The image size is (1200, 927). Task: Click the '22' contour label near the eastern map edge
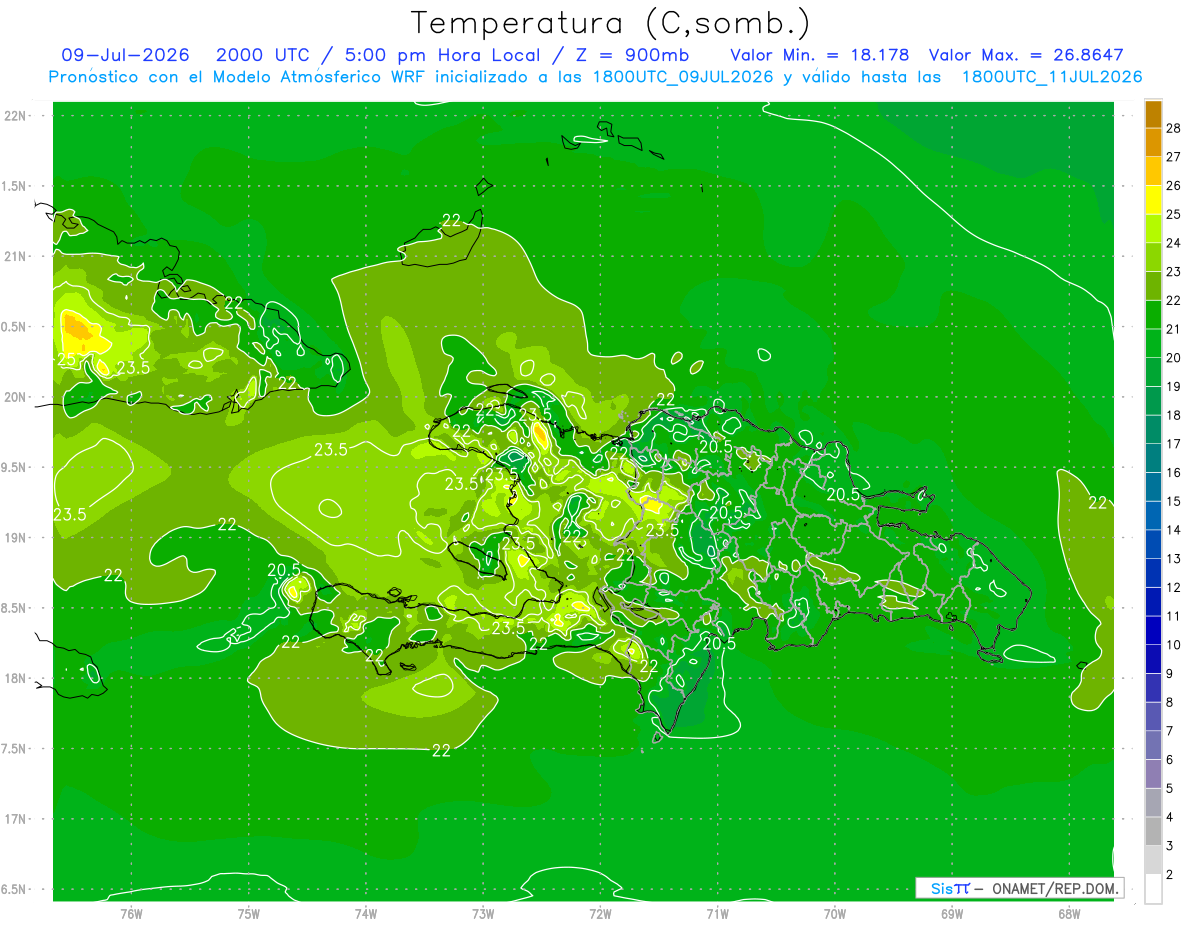point(1098,503)
